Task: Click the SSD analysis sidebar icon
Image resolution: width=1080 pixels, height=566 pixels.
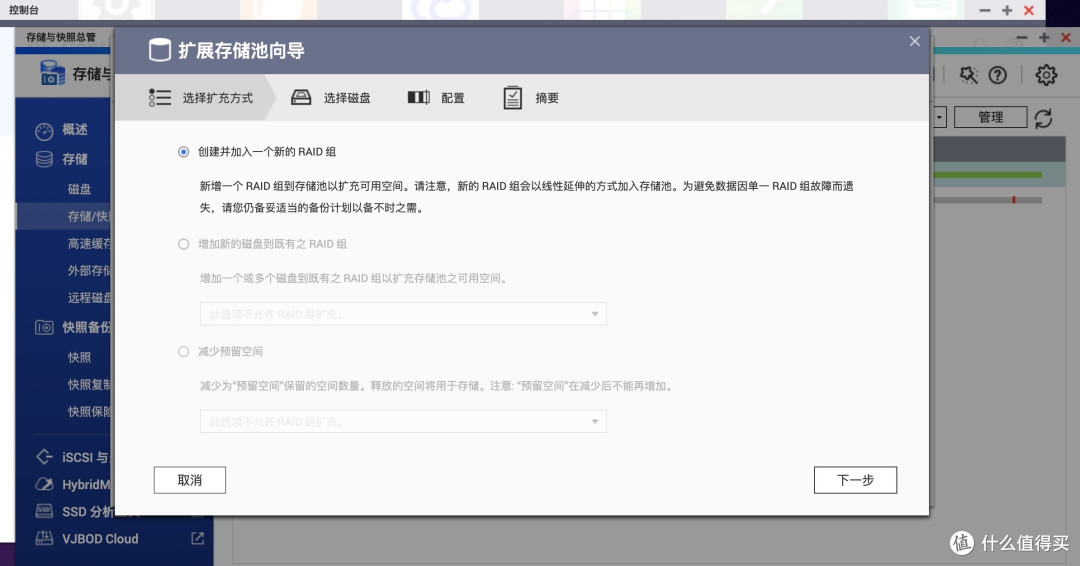Action: [x=44, y=511]
